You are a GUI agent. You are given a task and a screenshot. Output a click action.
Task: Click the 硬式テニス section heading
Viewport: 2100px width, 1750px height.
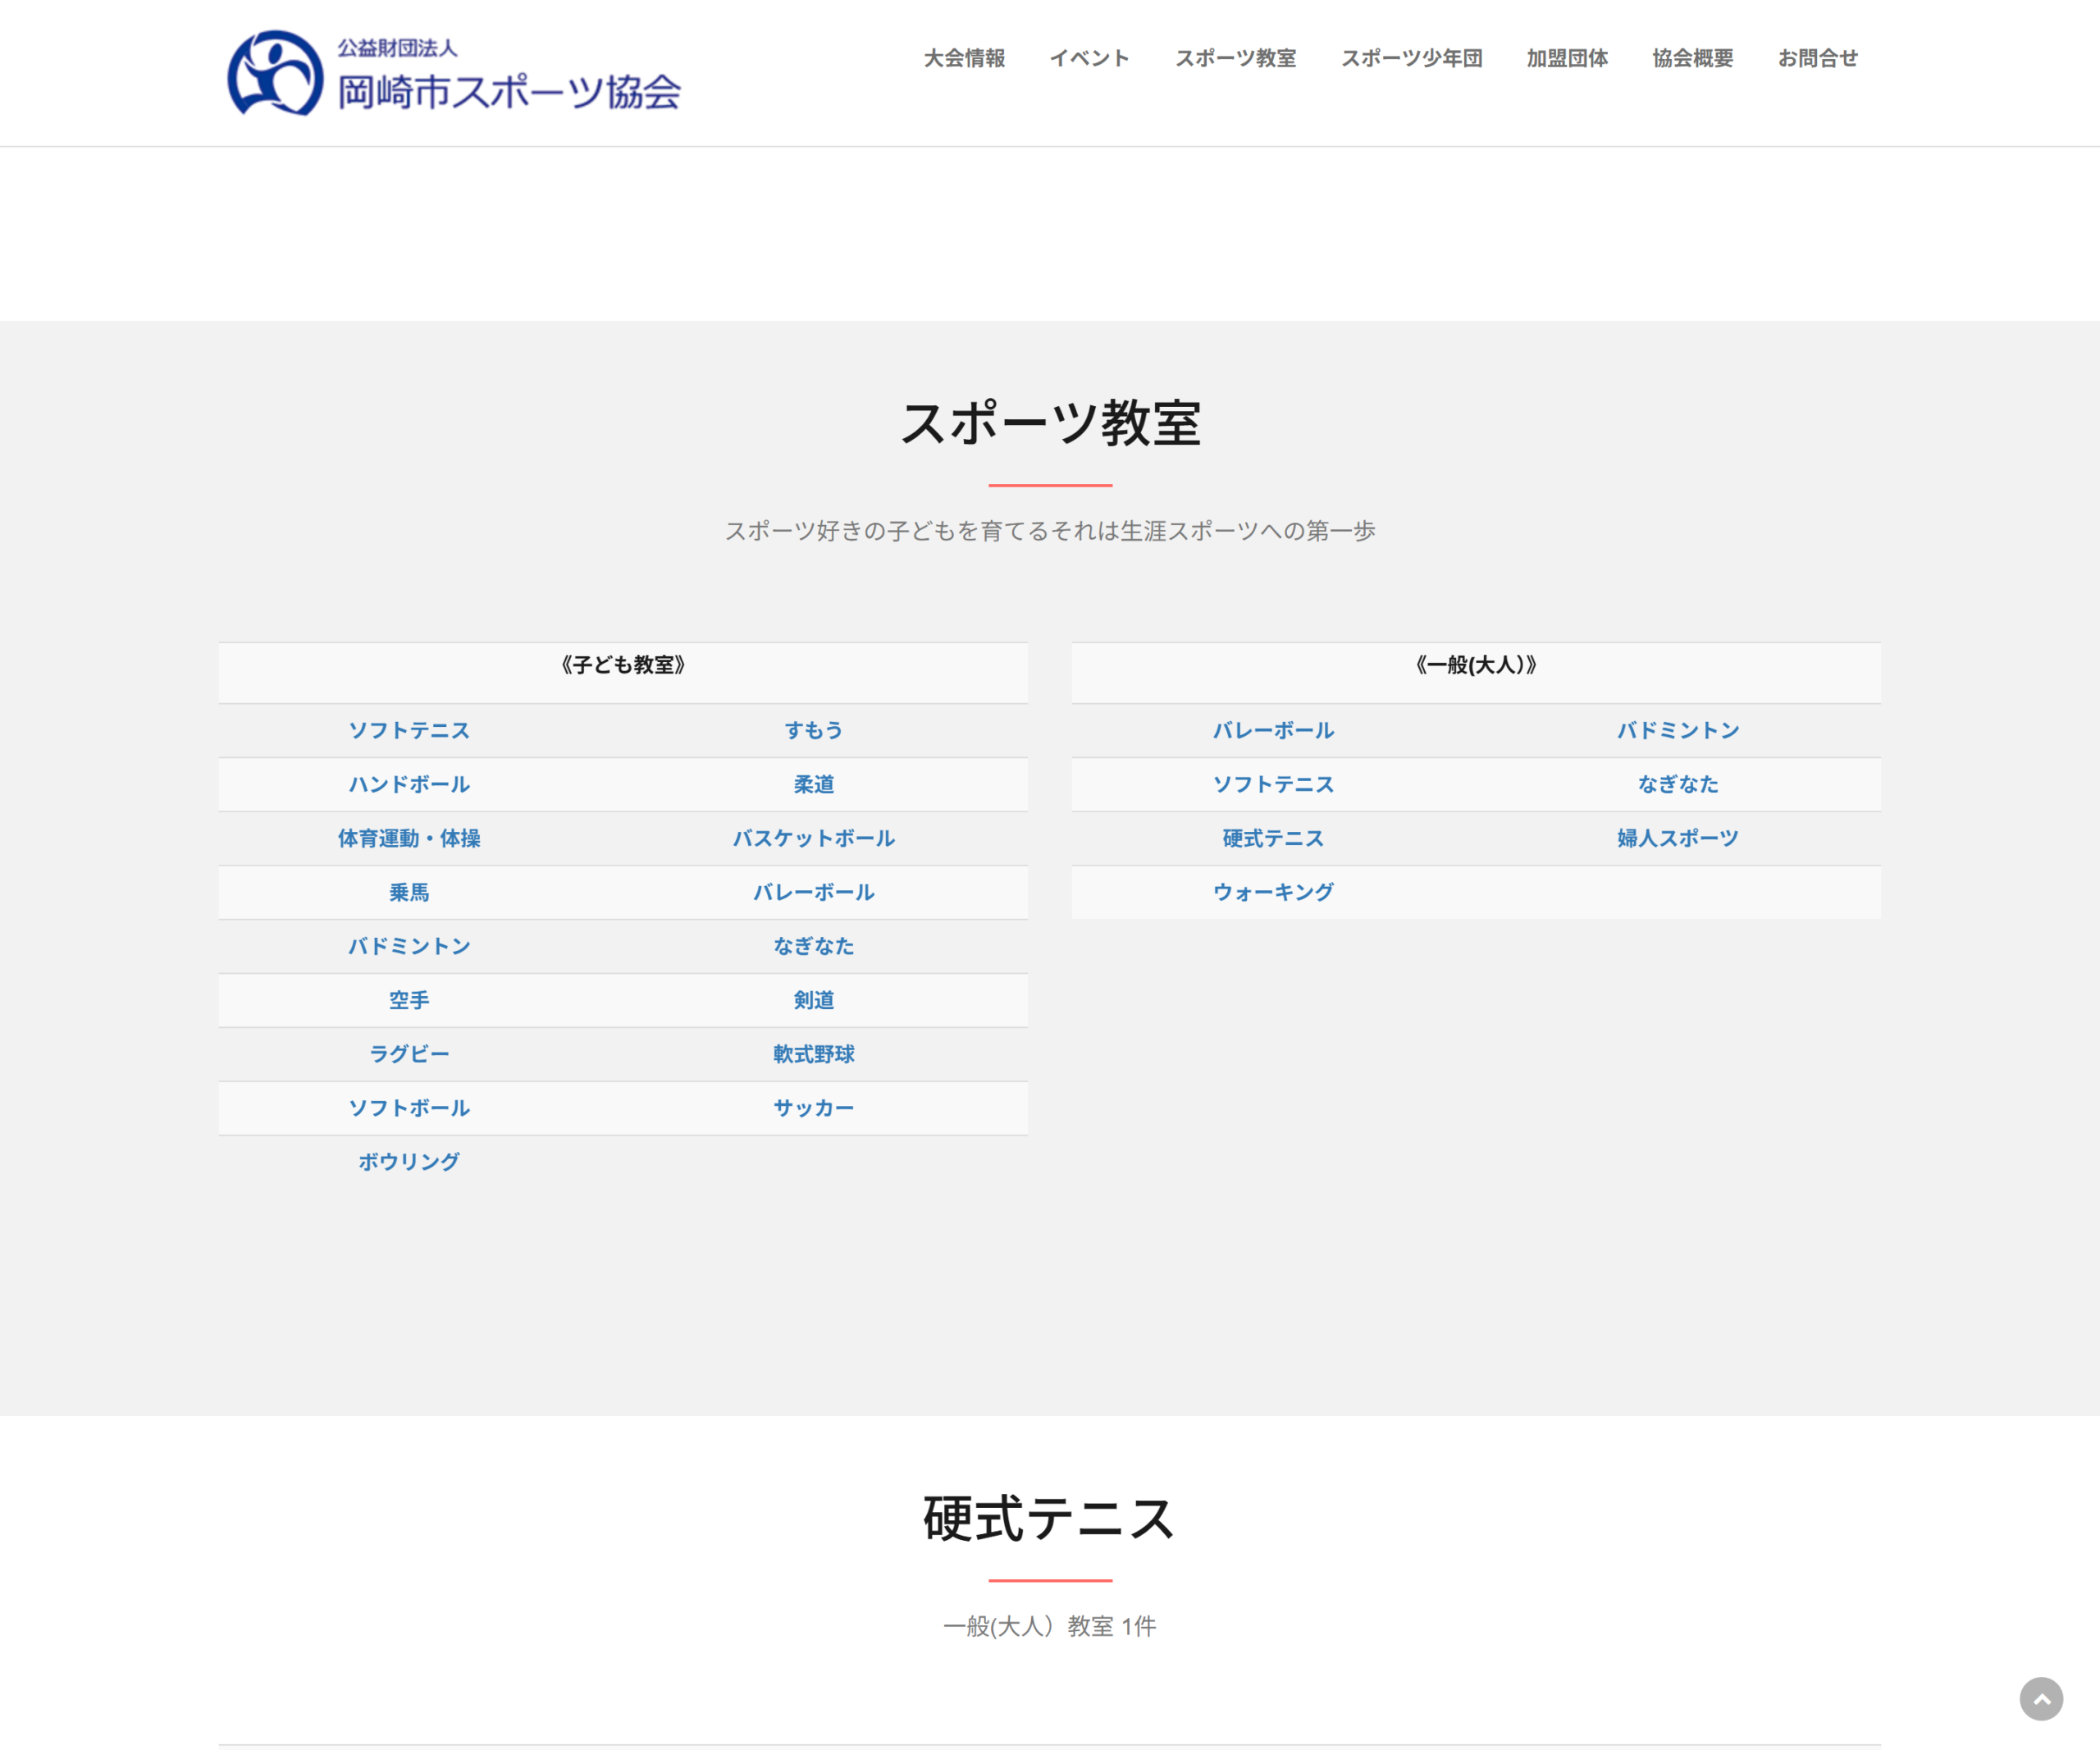1050,1518
